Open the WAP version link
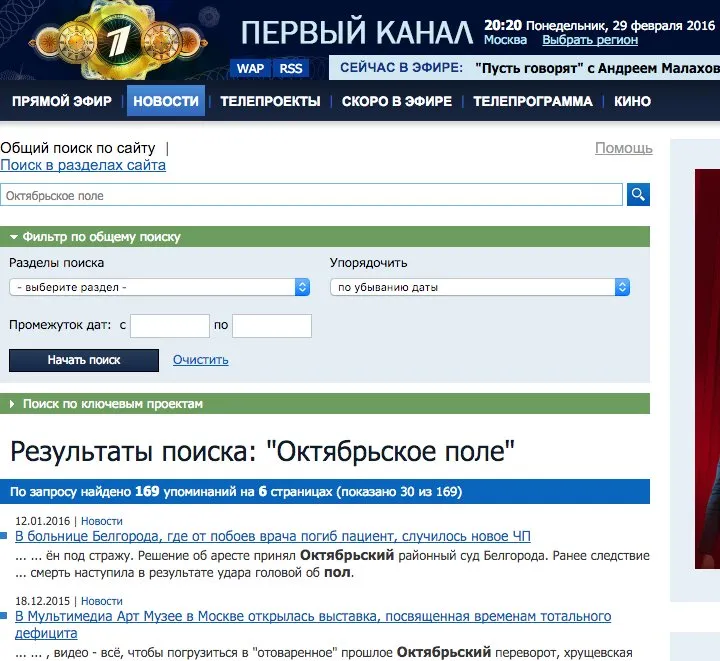This screenshot has width=720, height=661. [x=250, y=69]
